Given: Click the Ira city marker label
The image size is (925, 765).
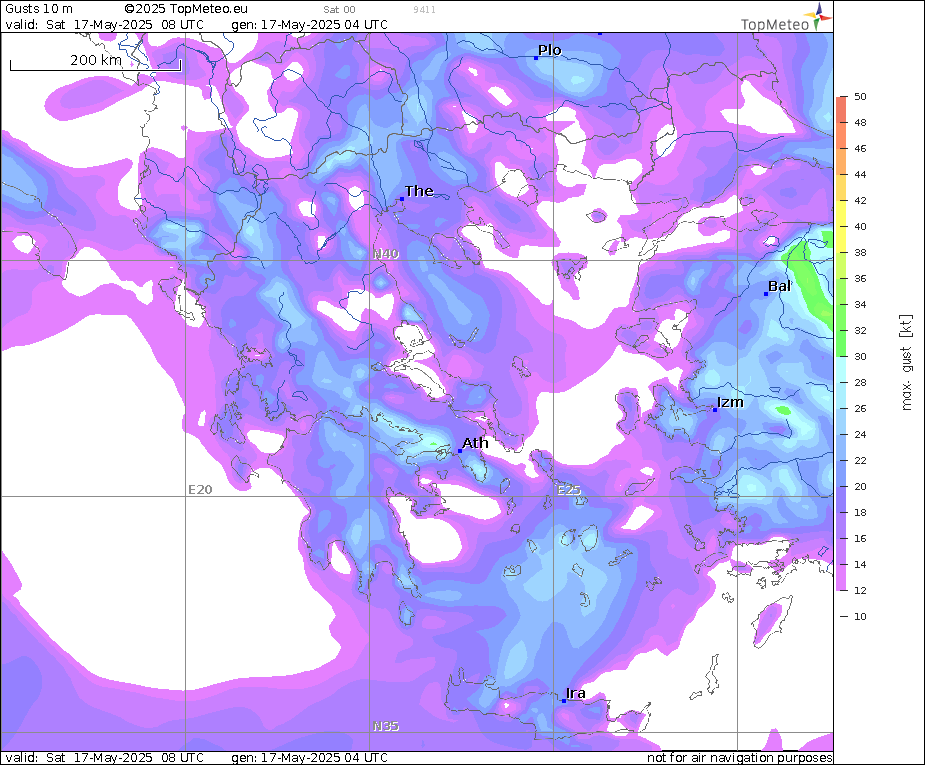Looking at the screenshot, I should tap(576, 693).
